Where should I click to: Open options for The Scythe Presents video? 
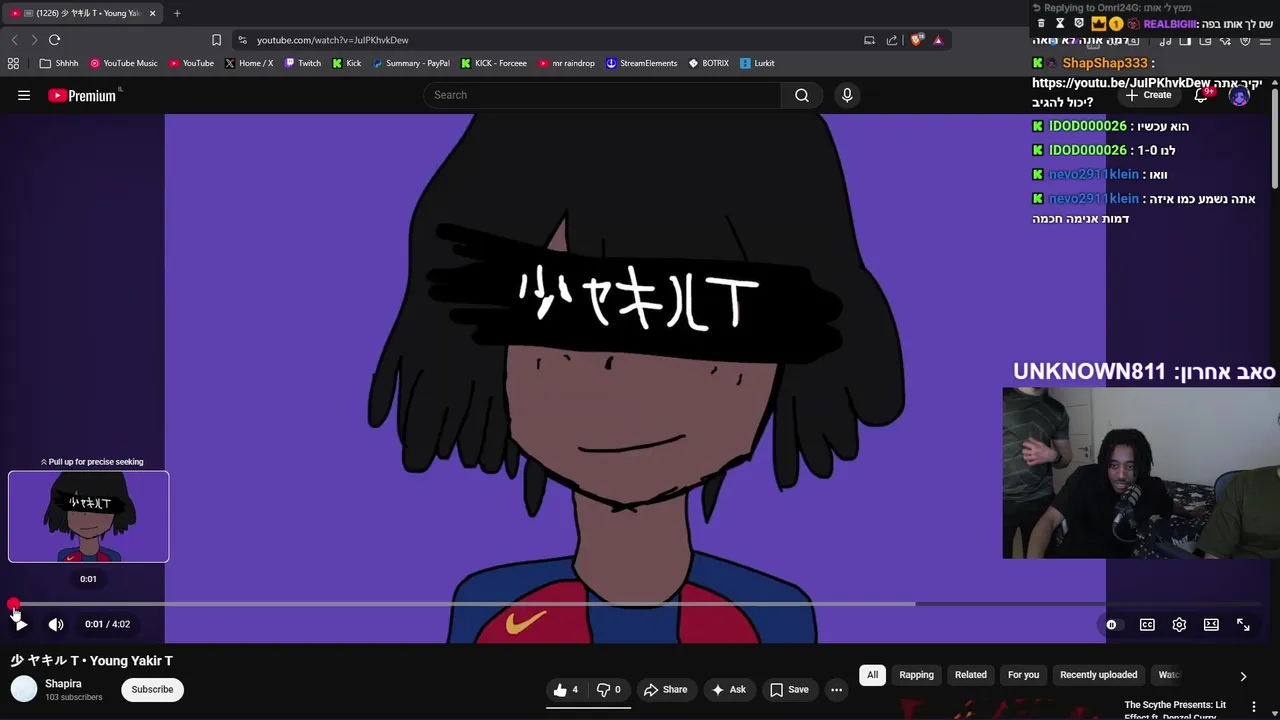click(1253, 707)
